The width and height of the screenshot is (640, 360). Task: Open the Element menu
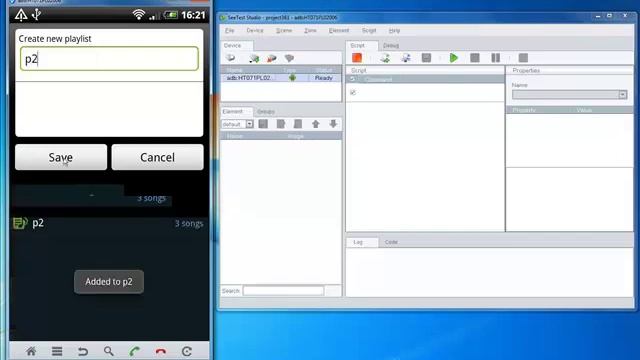[339, 30]
